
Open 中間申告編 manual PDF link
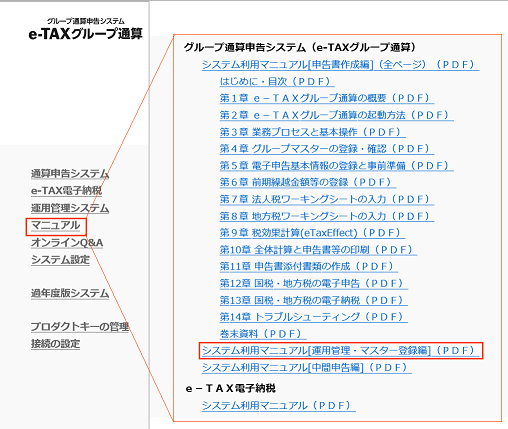point(307,368)
